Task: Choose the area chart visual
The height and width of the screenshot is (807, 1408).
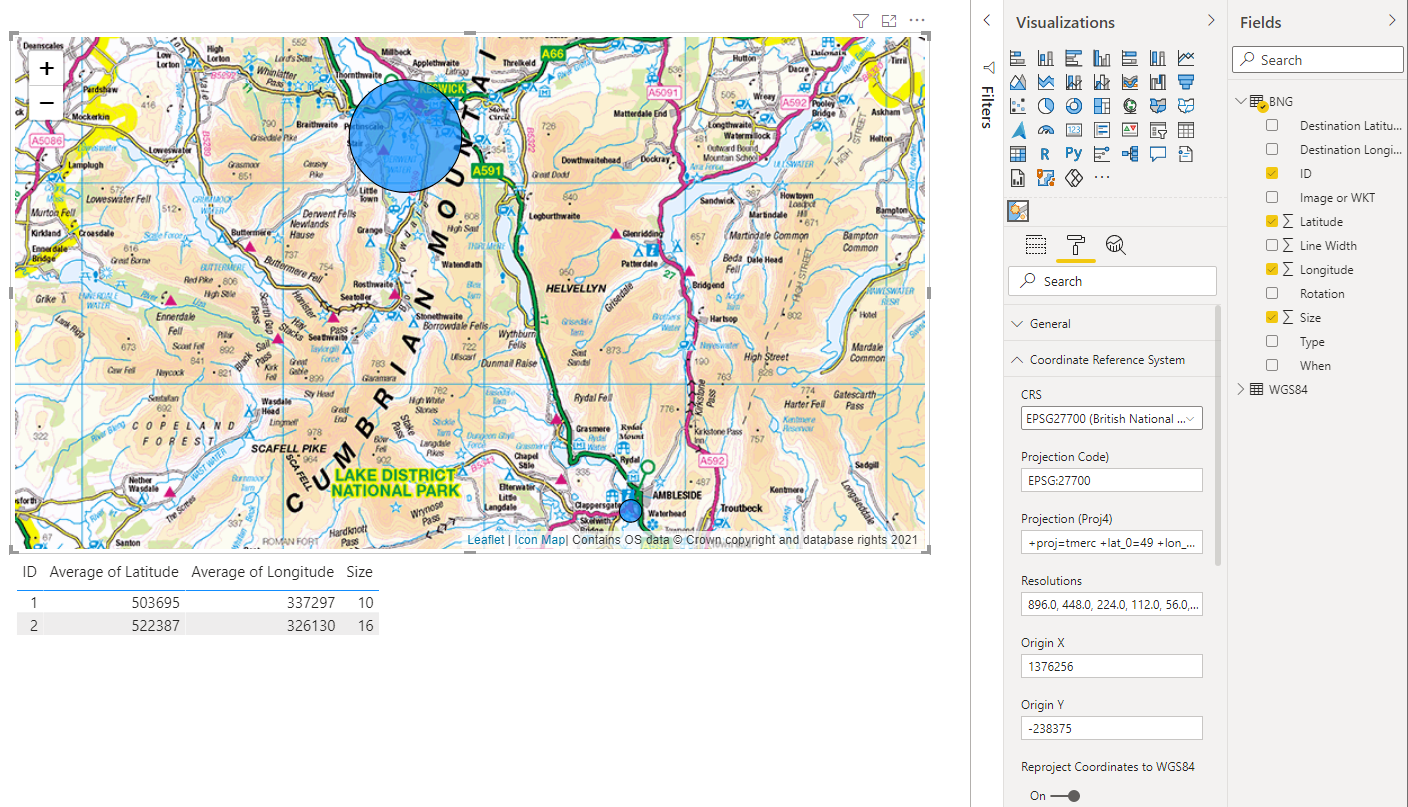Action: pyautogui.click(x=1018, y=82)
